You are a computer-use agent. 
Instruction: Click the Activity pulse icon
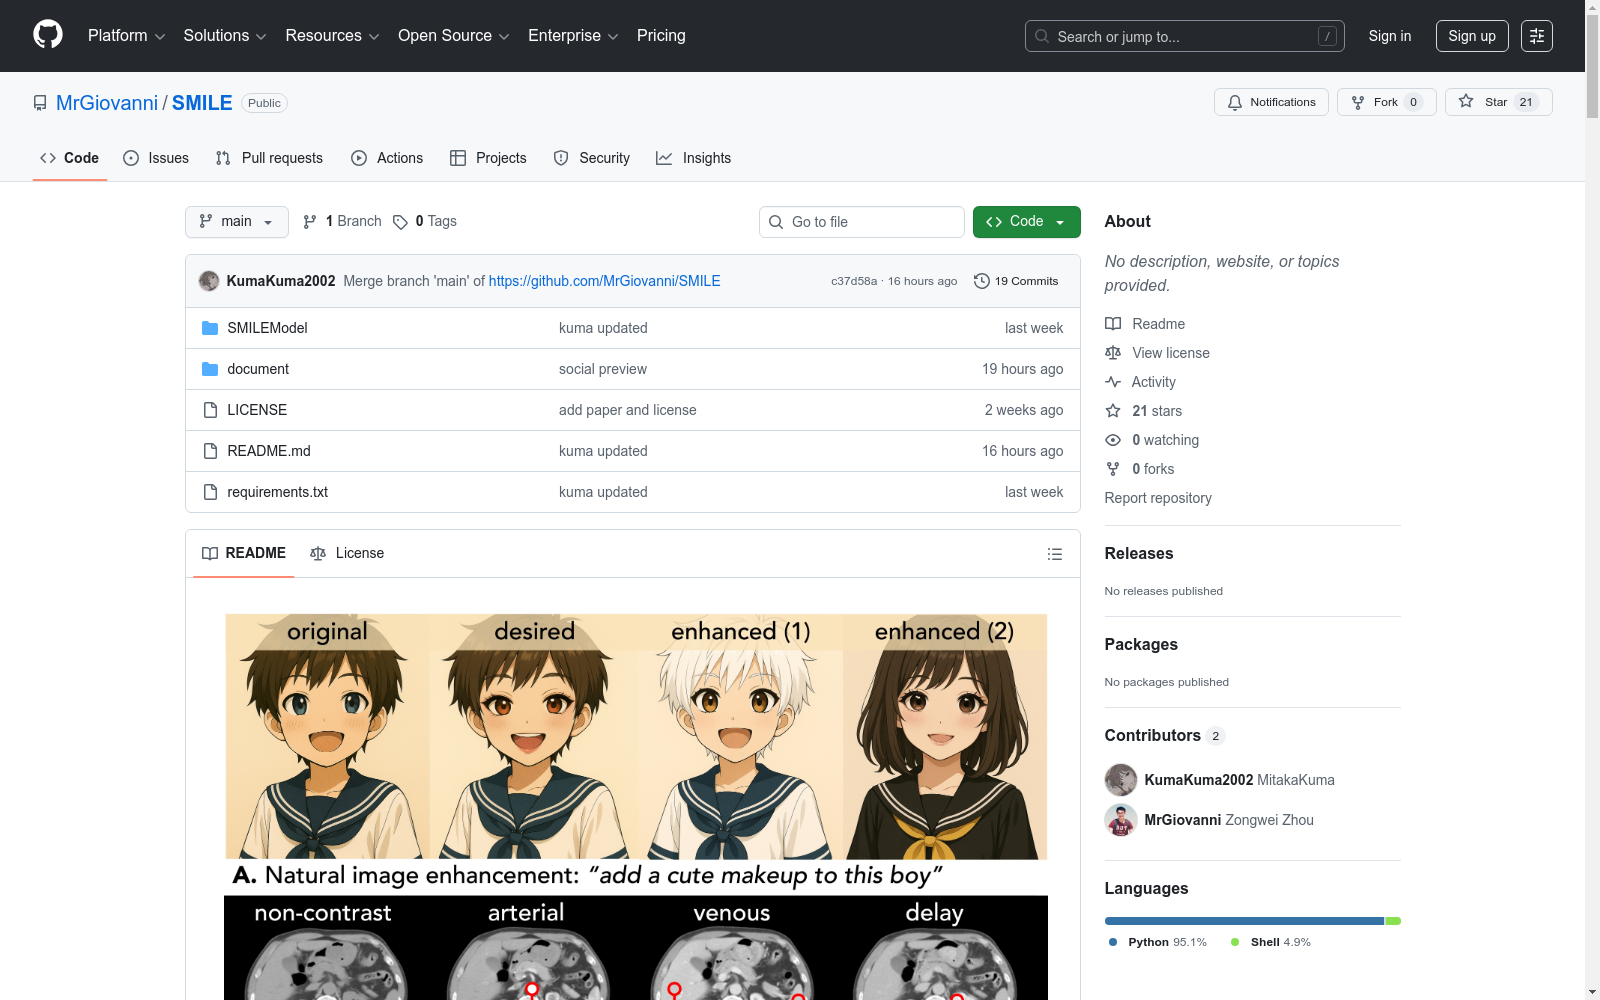pyautogui.click(x=1113, y=382)
